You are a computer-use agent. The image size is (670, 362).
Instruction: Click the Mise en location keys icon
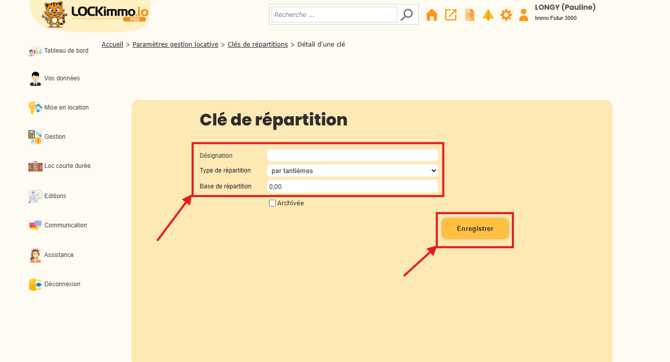pos(35,108)
